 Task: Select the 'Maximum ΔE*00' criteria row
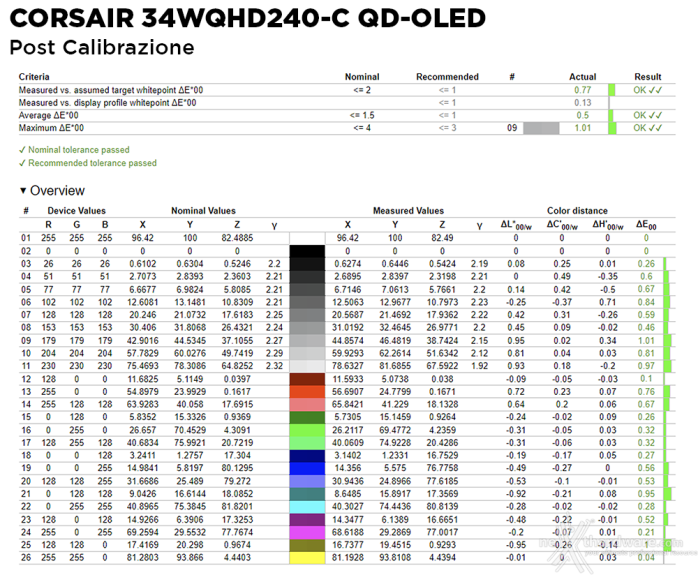coord(347,128)
